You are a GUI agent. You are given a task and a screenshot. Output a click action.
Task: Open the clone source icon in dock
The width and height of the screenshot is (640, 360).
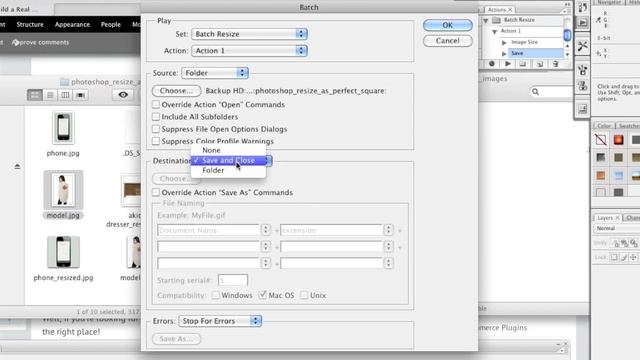point(582,86)
